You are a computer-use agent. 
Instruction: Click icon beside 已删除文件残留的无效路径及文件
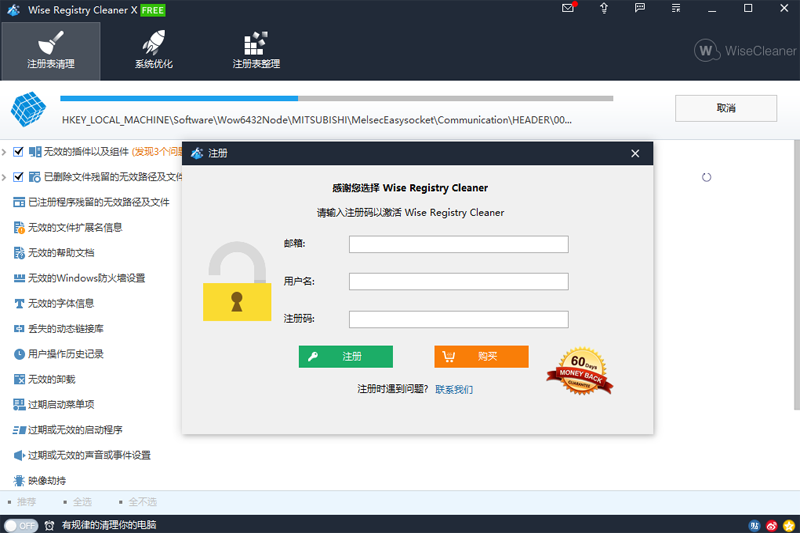pos(35,177)
